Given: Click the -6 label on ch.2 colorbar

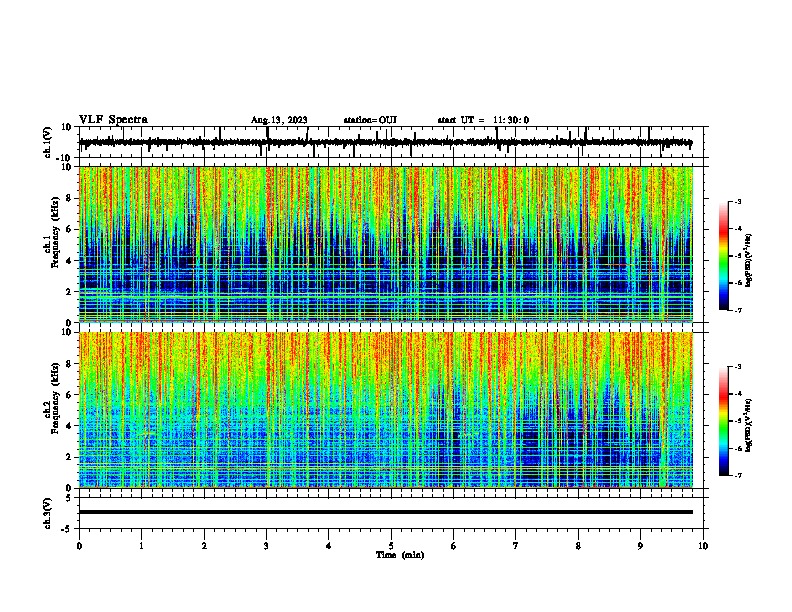Looking at the screenshot, I should tap(737, 448).
